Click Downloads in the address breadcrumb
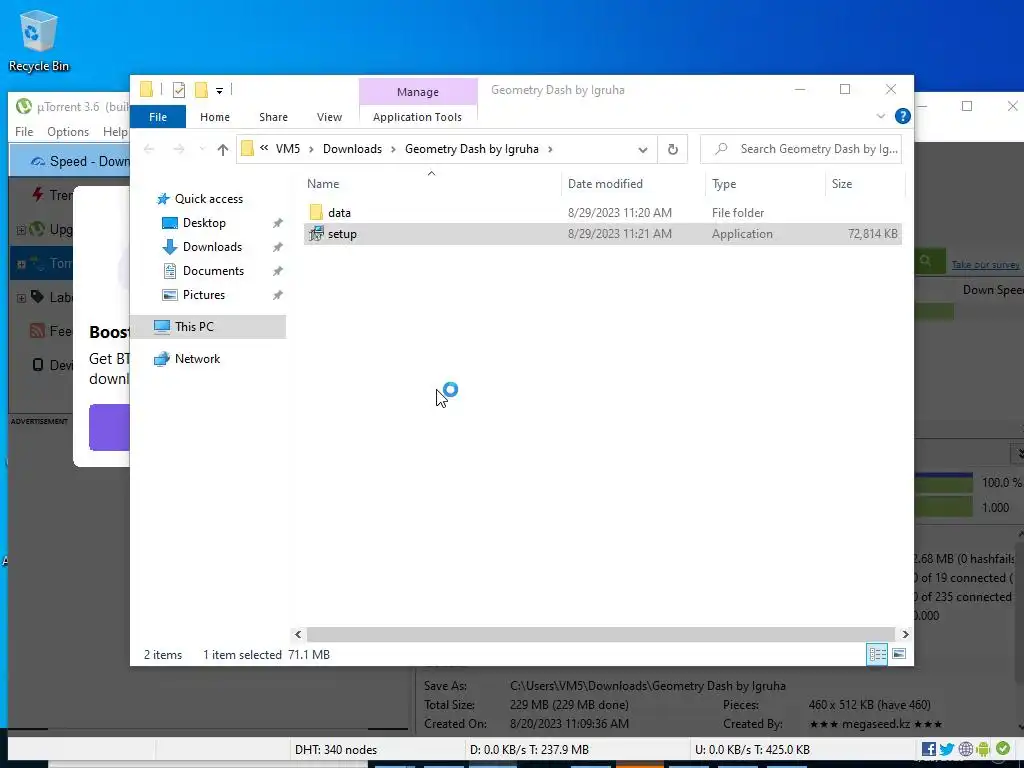The width and height of the screenshot is (1024, 768). [x=352, y=149]
